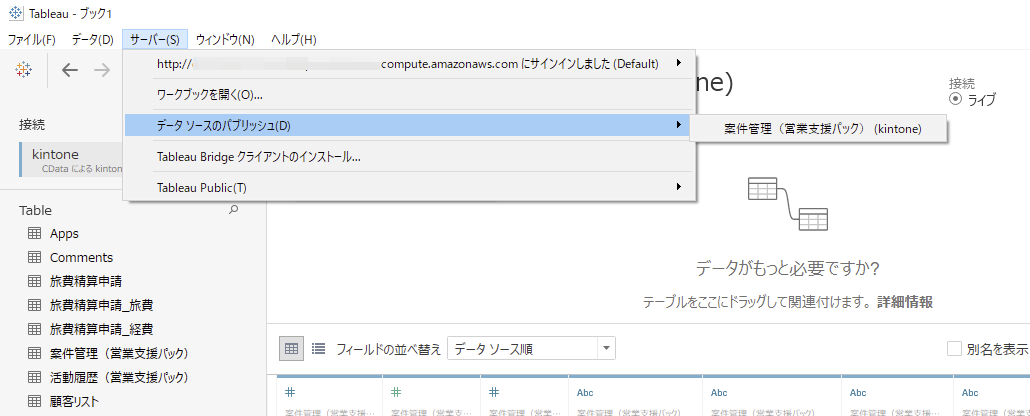
Task: Open the データ ソース順 sort dropdown
Action: pos(531,349)
